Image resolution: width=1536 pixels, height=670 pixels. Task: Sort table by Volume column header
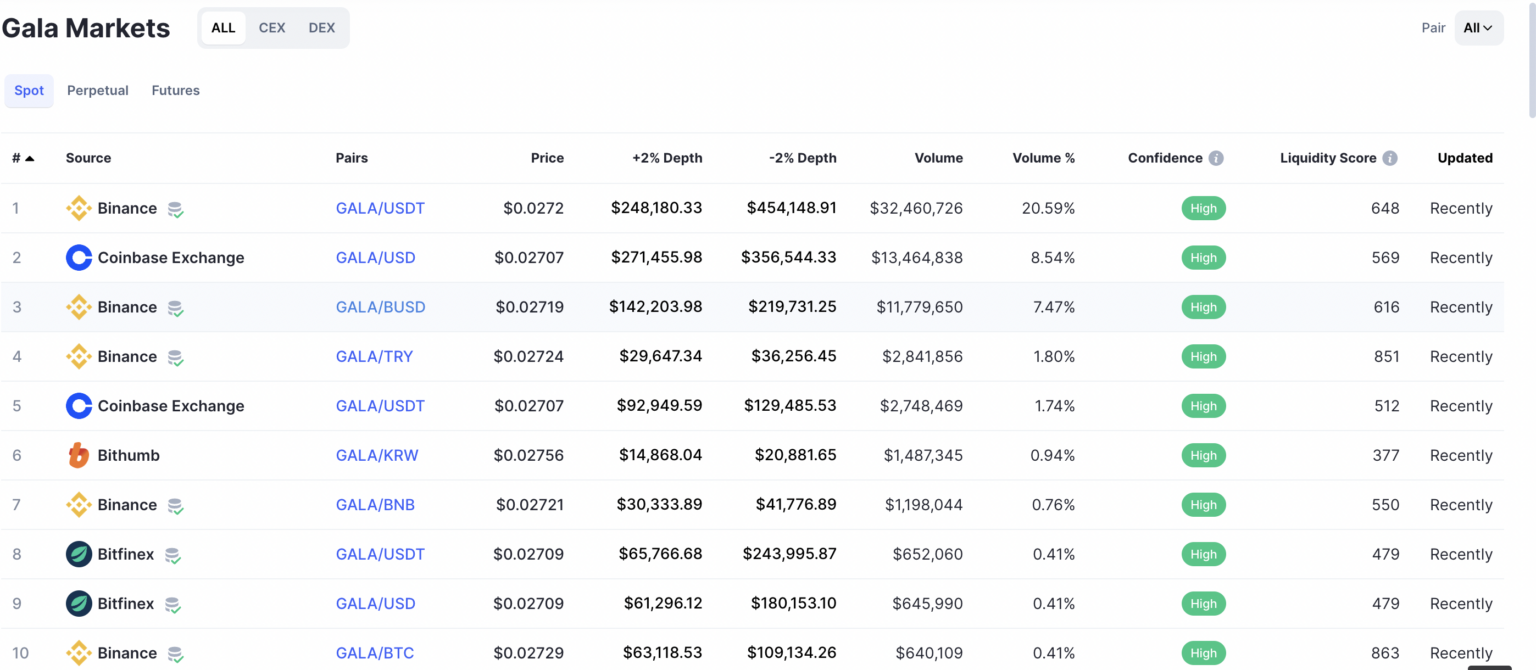tap(938, 158)
